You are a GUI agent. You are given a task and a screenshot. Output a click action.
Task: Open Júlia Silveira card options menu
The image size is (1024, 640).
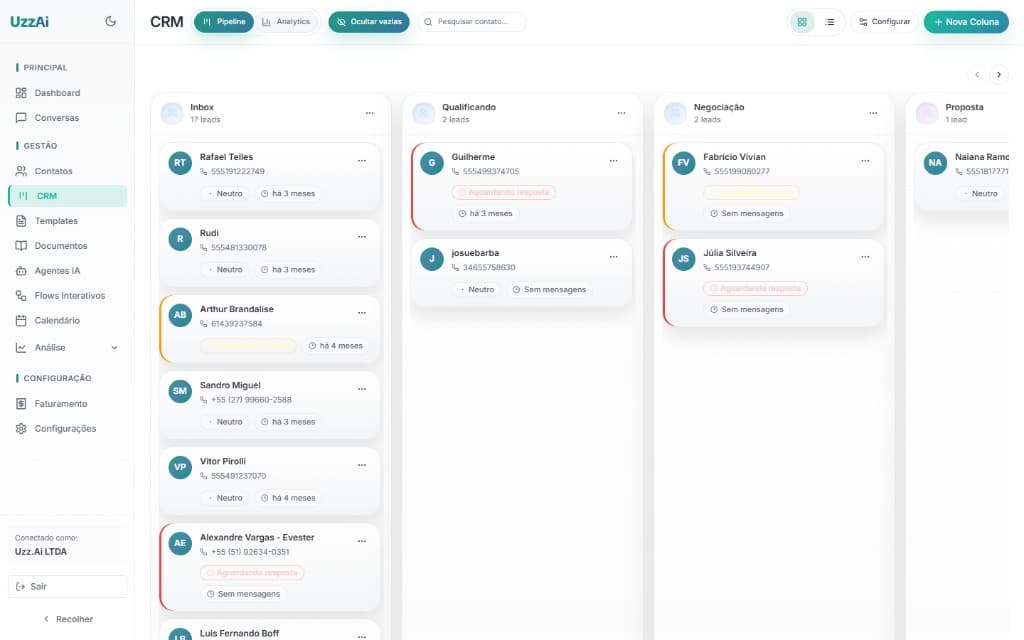pyautogui.click(x=865, y=257)
